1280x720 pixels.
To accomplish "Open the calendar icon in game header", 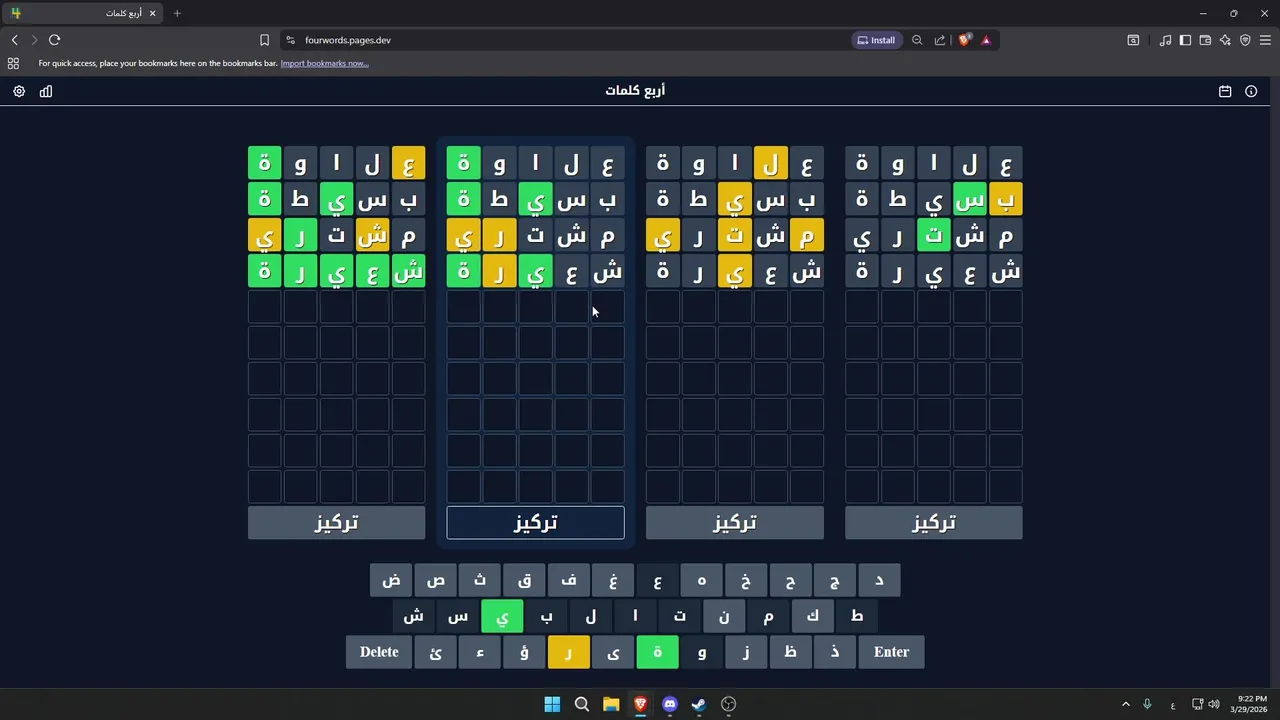I will pyautogui.click(x=1225, y=91).
